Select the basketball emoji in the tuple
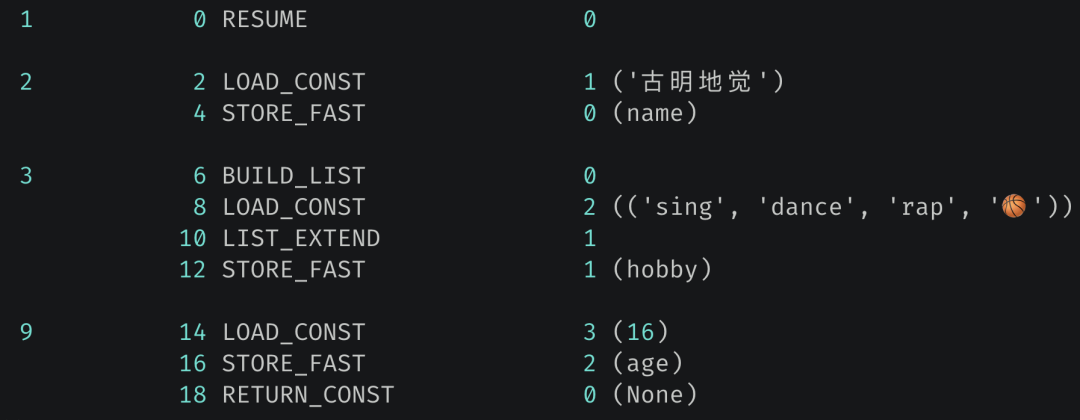 click(x=1014, y=207)
